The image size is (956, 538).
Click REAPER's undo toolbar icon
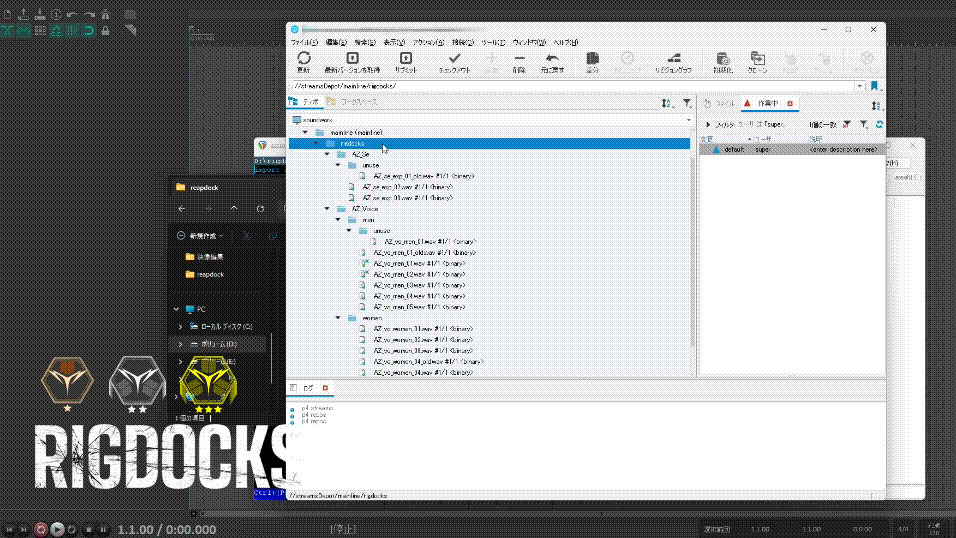[73, 14]
